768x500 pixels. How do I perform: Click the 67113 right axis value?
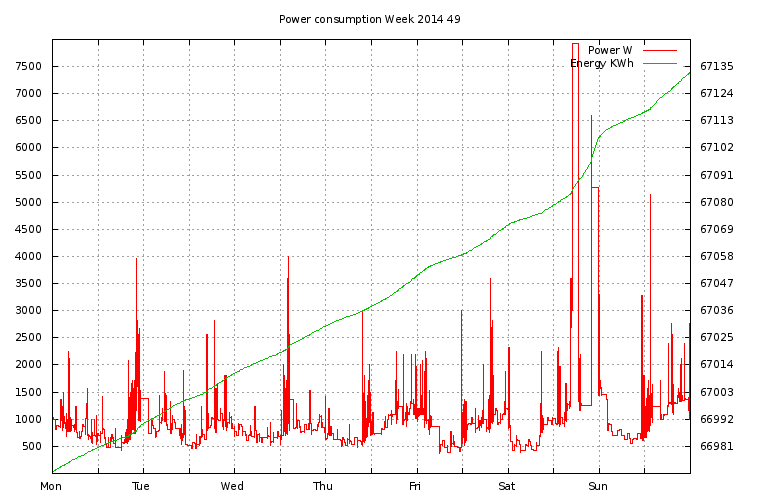tap(717, 120)
